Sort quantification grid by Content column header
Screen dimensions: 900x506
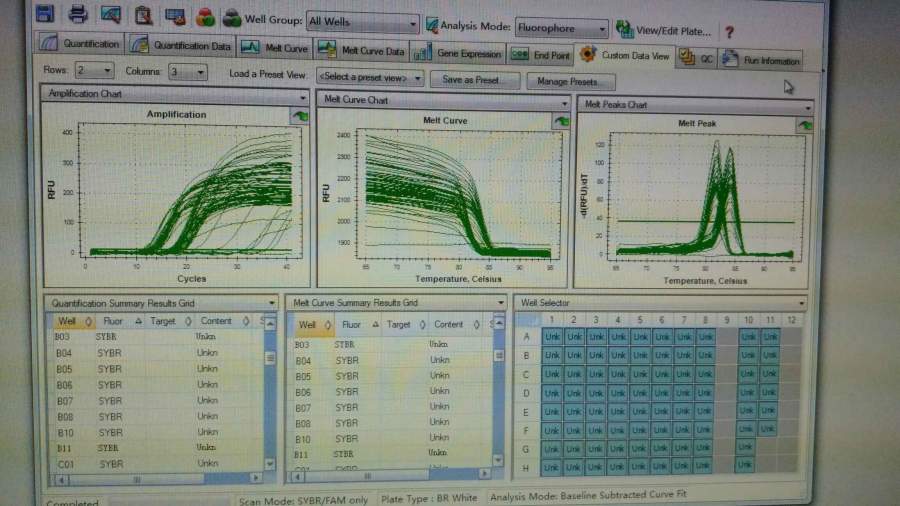(224, 321)
